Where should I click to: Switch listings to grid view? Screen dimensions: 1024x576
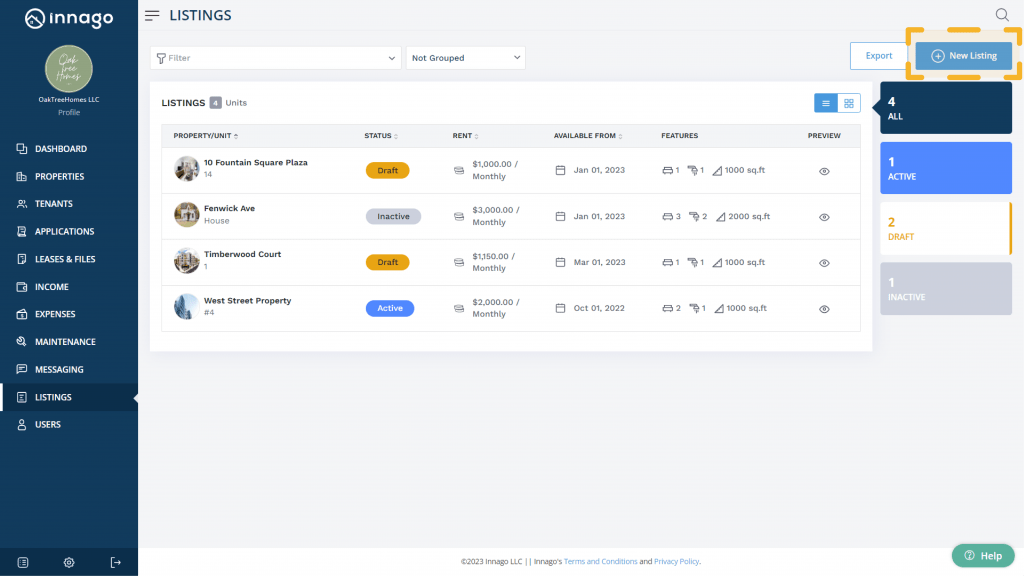click(x=847, y=103)
